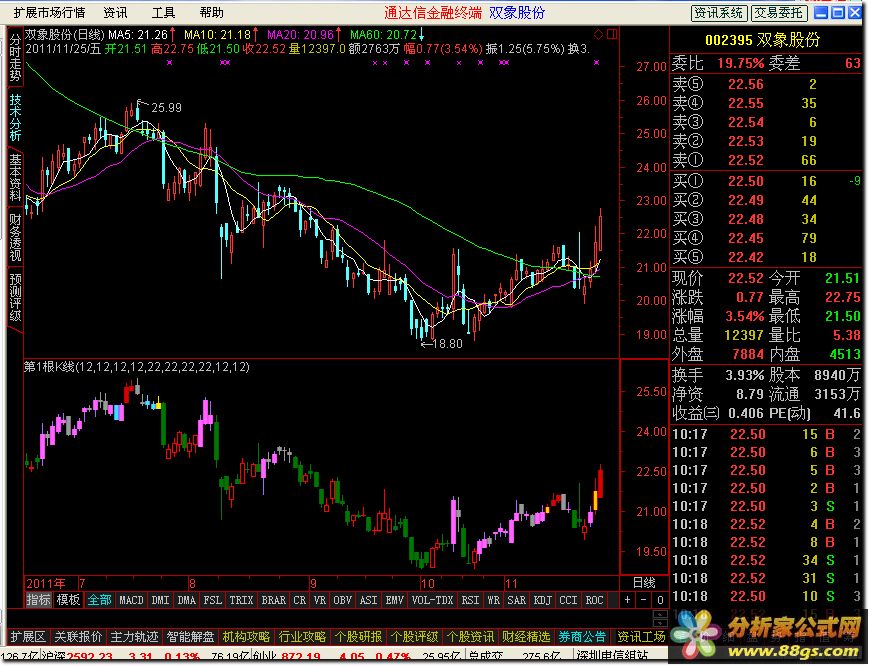Apply the ROC indicator

[594, 600]
